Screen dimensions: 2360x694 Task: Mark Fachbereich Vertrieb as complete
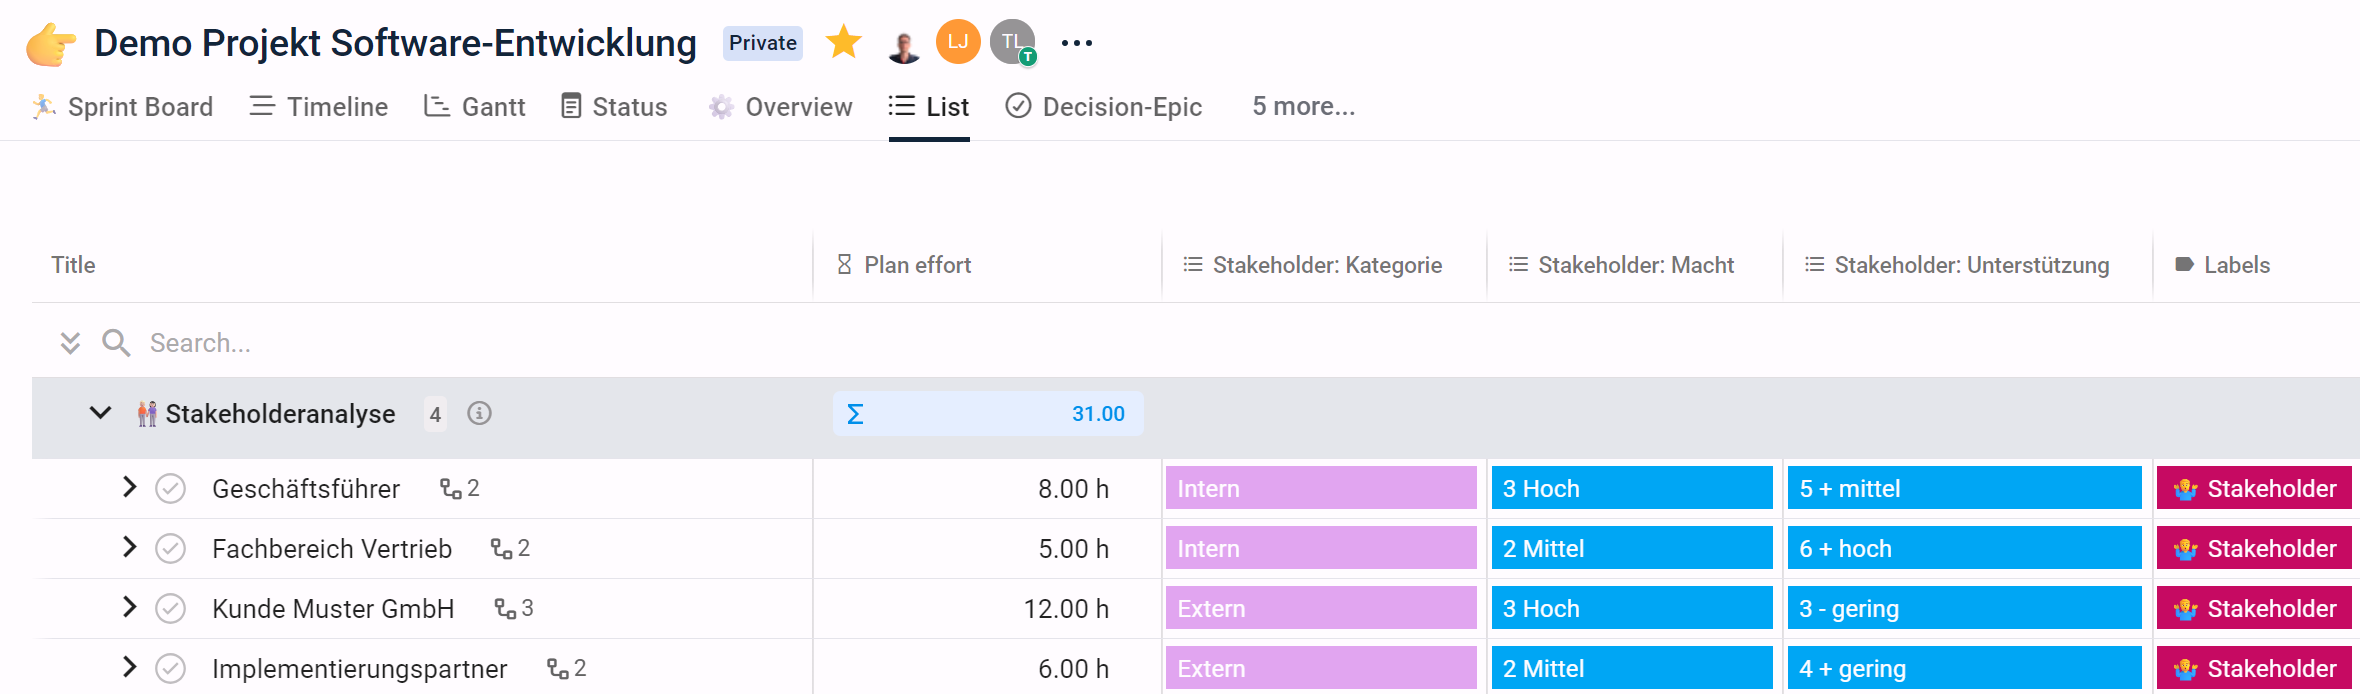[171, 549]
